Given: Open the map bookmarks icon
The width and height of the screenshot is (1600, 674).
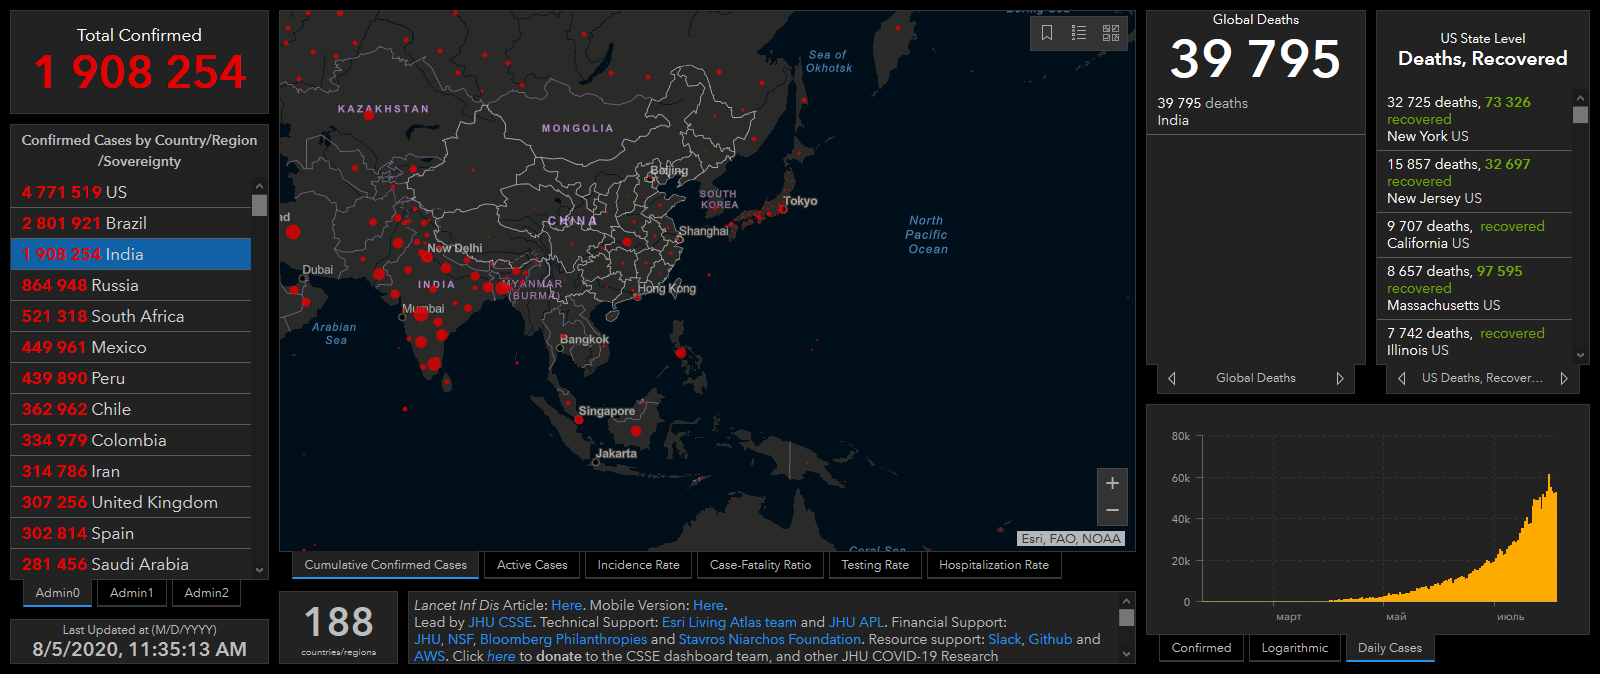Looking at the screenshot, I should 1047,33.
